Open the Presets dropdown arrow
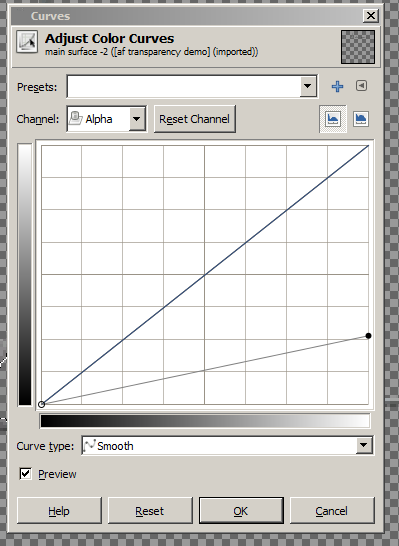The height and width of the screenshot is (546, 399). 308,86
